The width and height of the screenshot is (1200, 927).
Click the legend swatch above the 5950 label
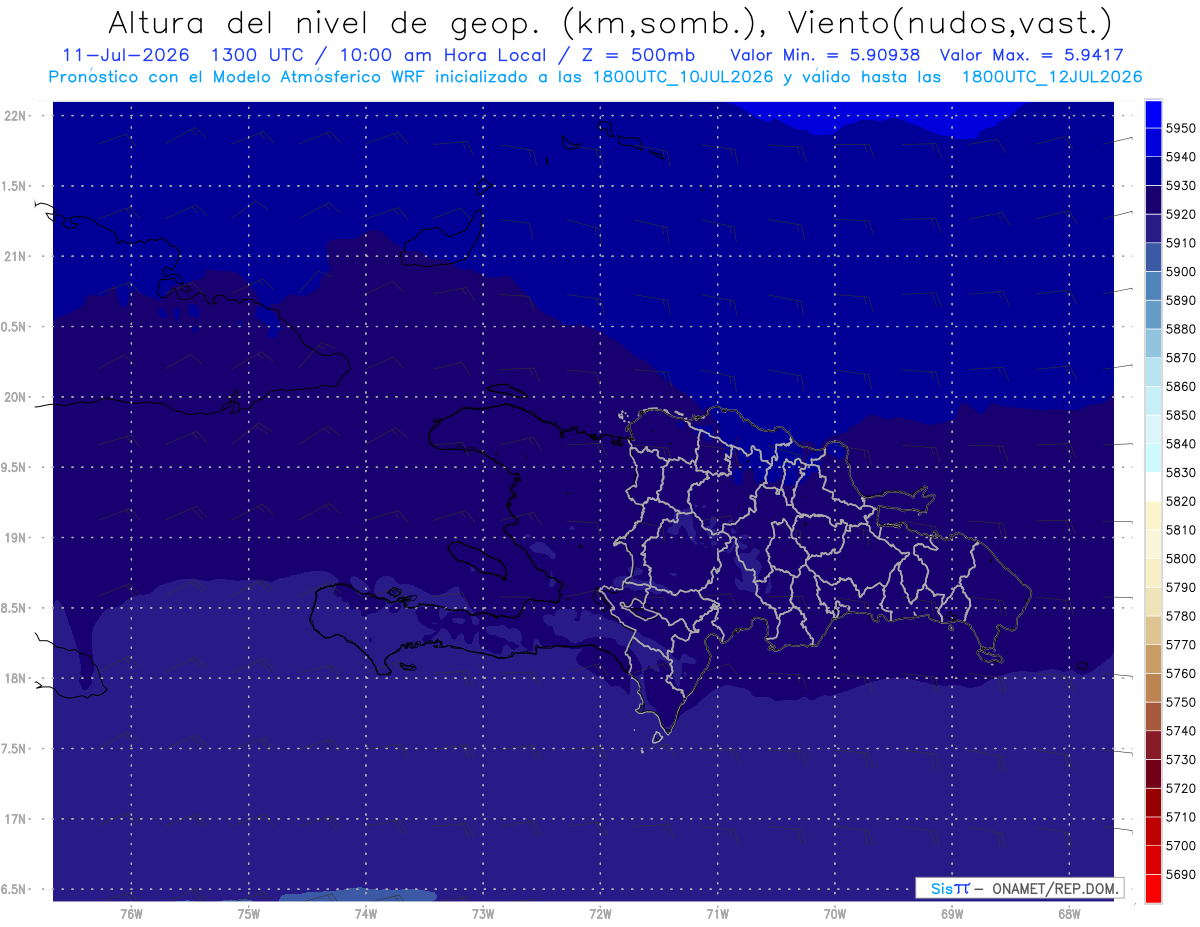coord(1153,114)
